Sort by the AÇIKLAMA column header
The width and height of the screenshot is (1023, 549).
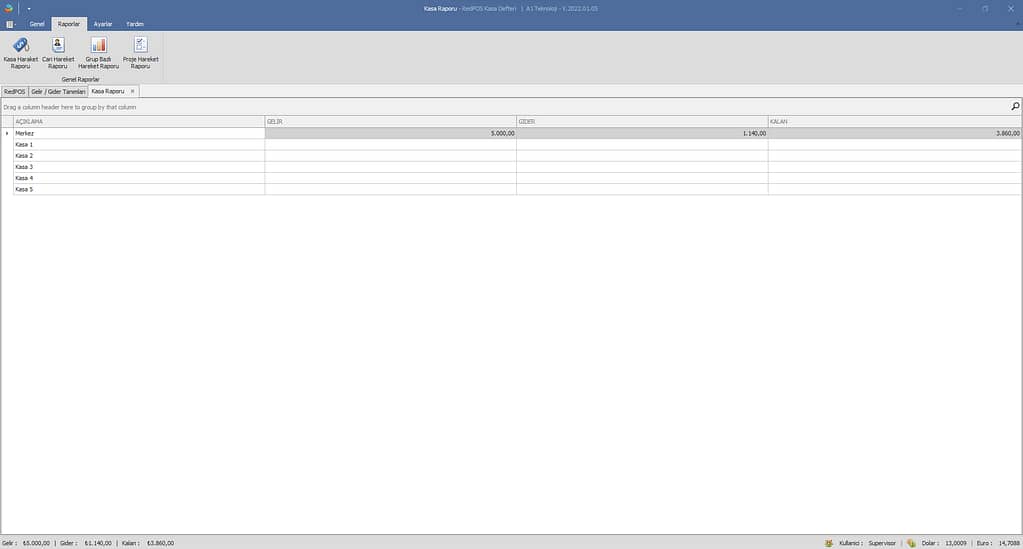pos(139,121)
